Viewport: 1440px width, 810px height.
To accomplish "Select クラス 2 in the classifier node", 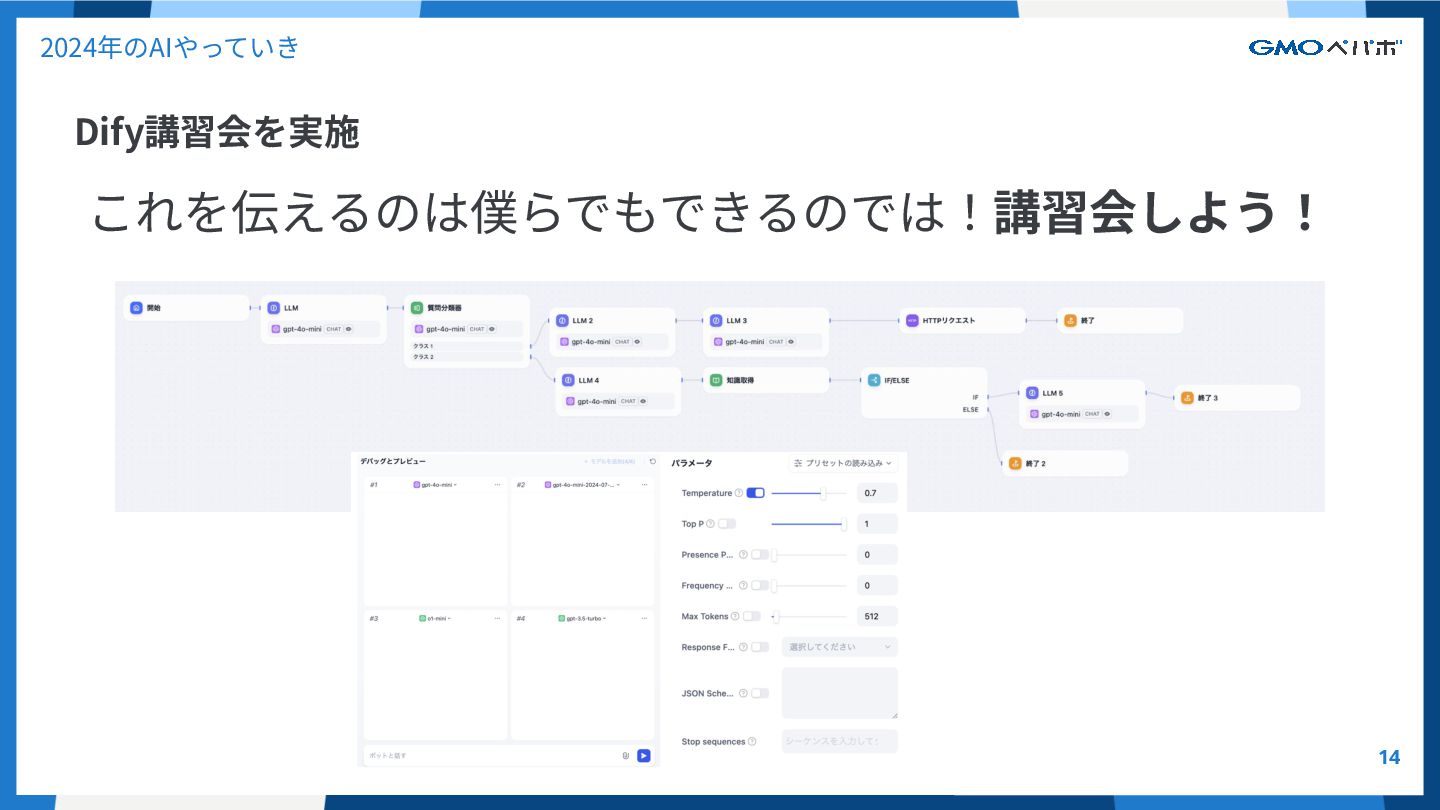I will point(467,357).
